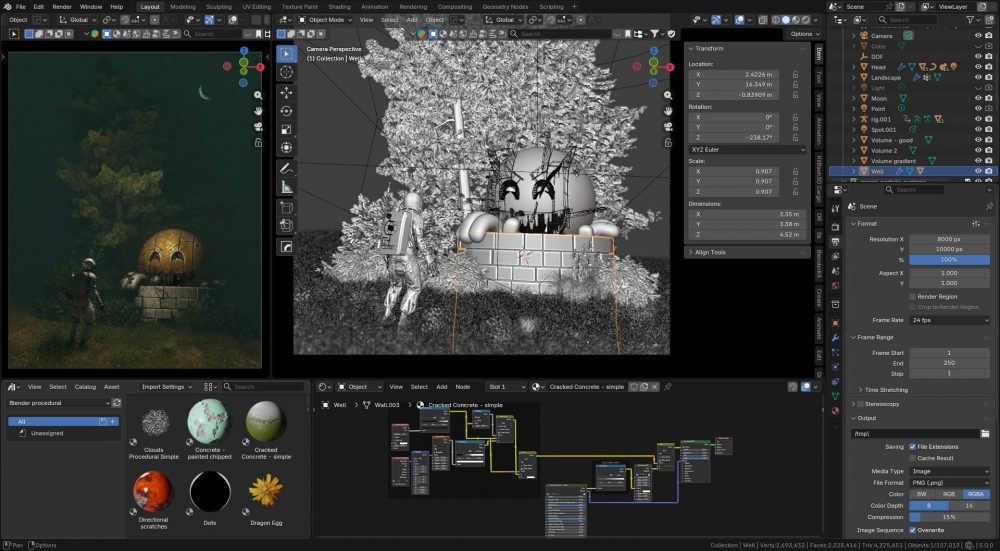The width and height of the screenshot is (1000, 551).
Task: Pin the node editor material
Action: pos(668,386)
